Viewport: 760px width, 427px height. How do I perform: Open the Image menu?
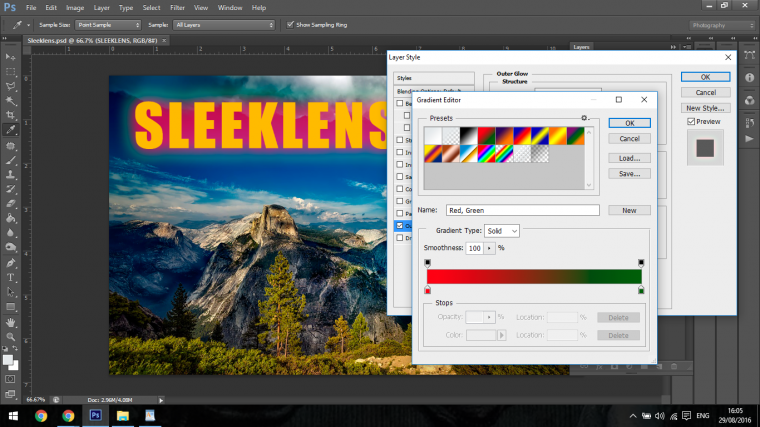point(75,8)
